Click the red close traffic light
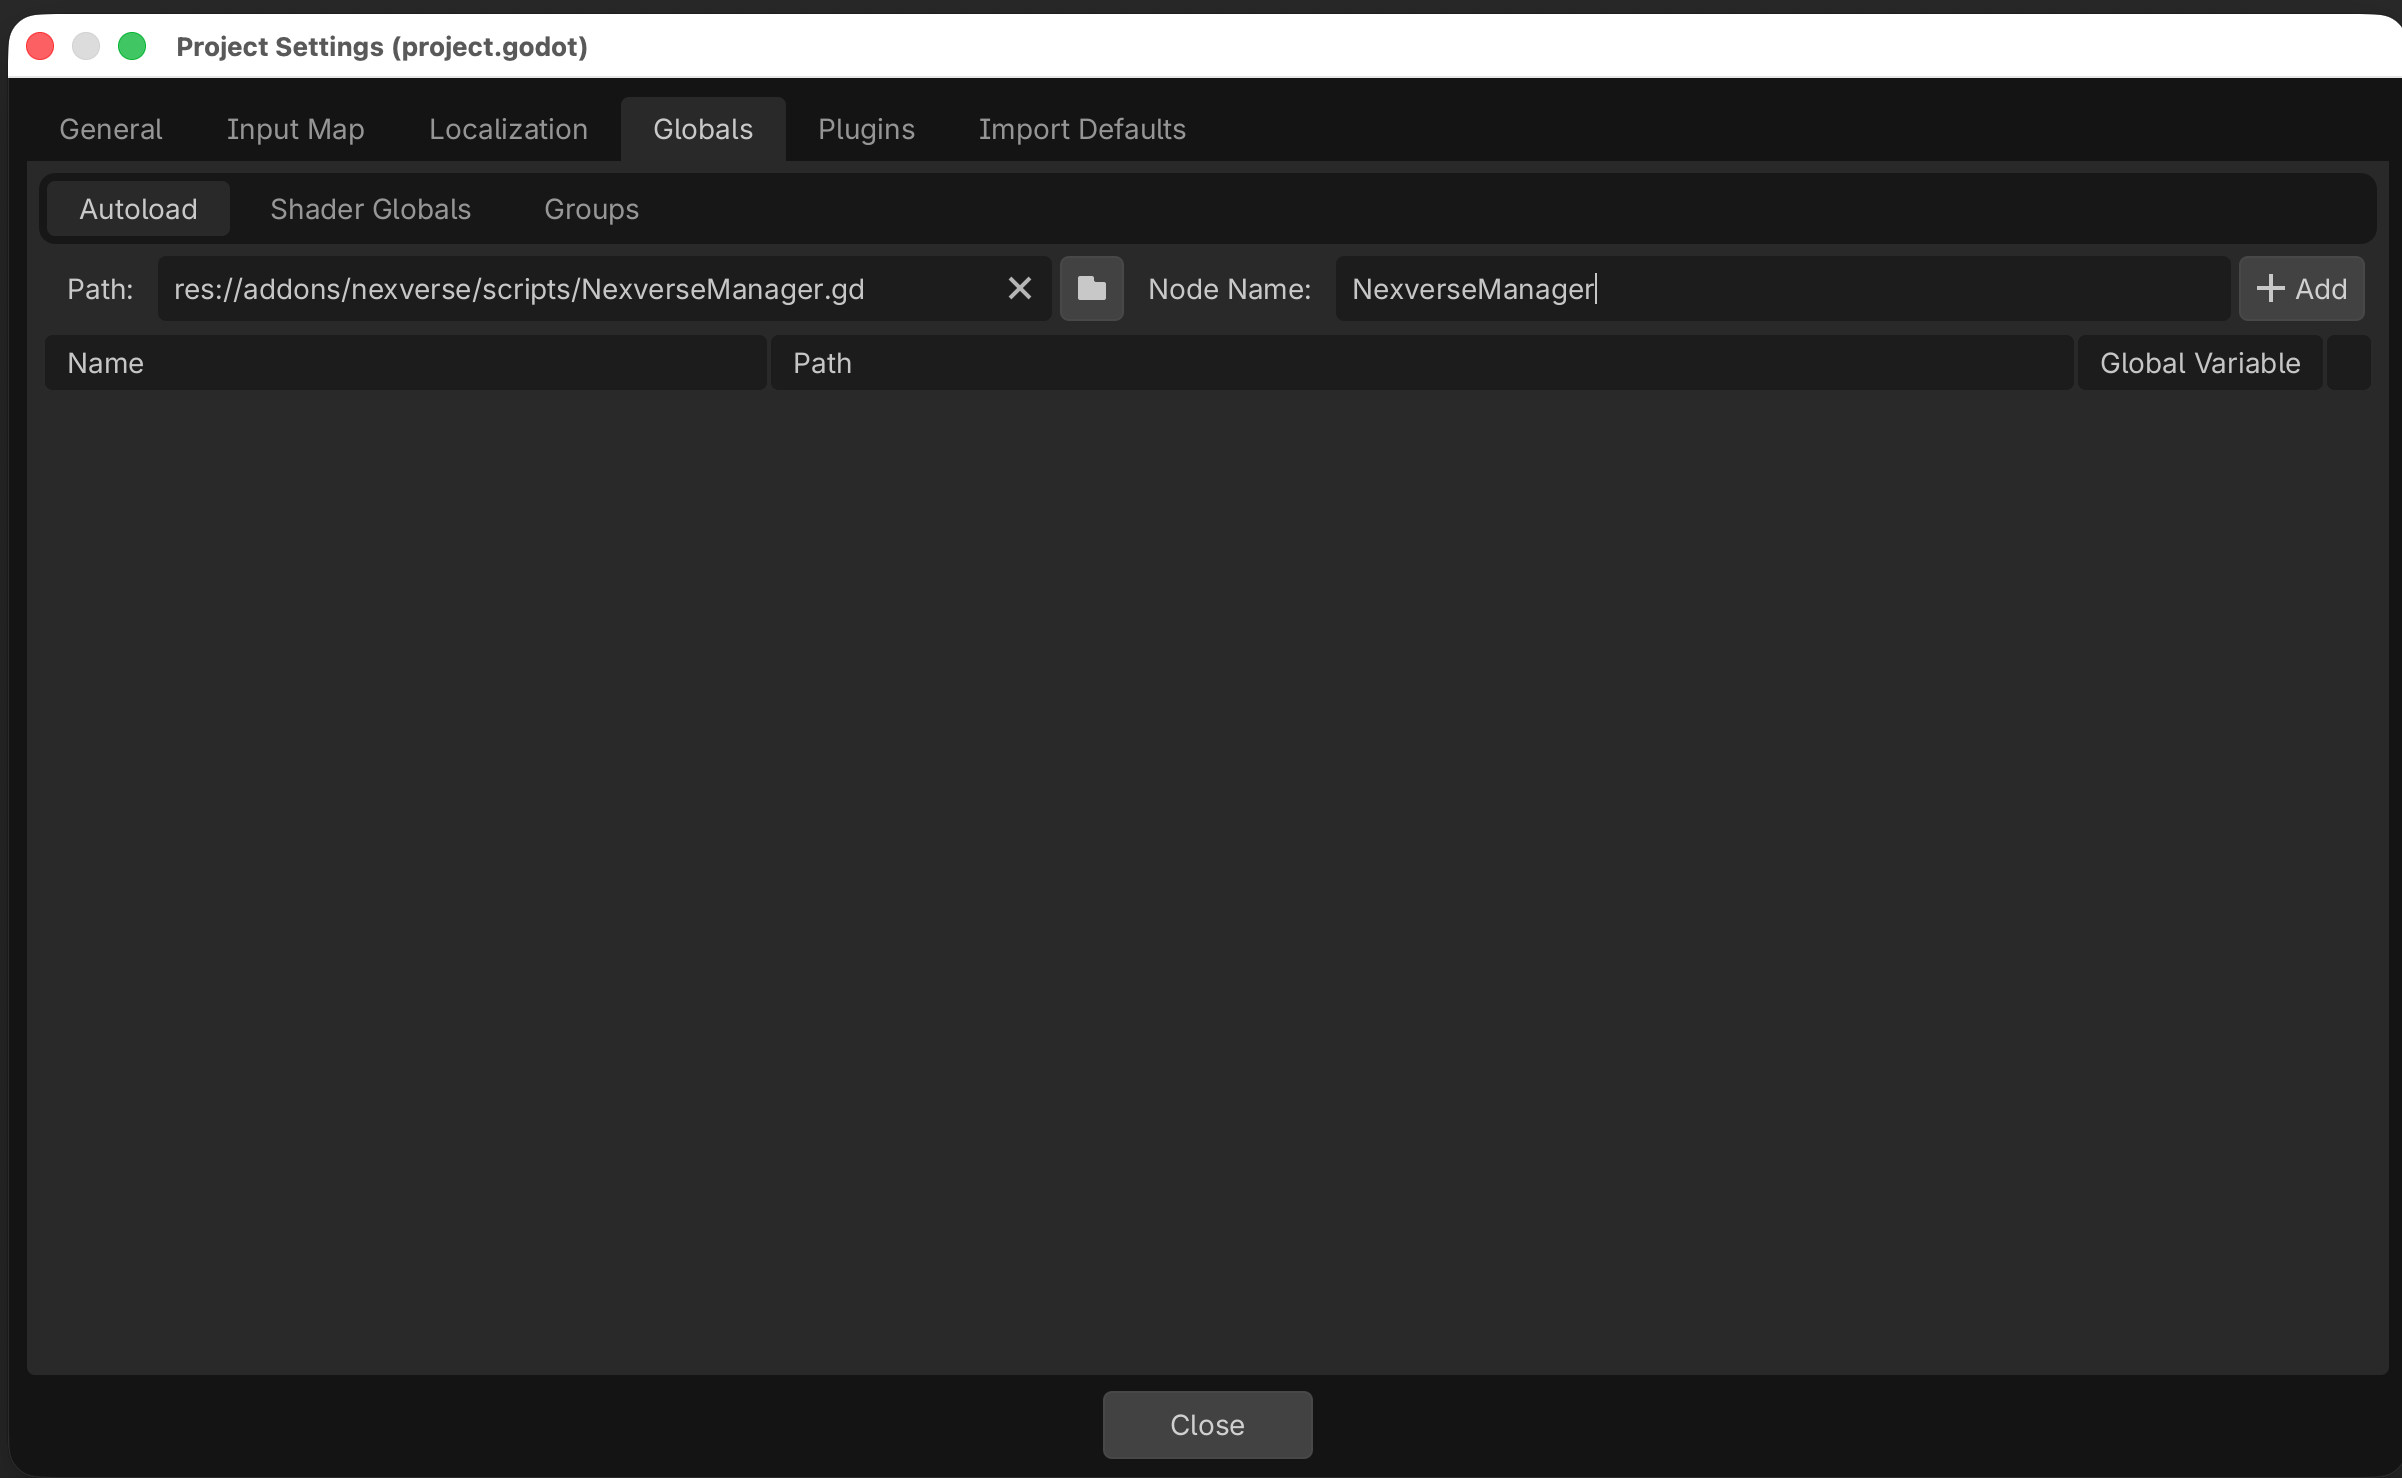 [x=39, y=46]
